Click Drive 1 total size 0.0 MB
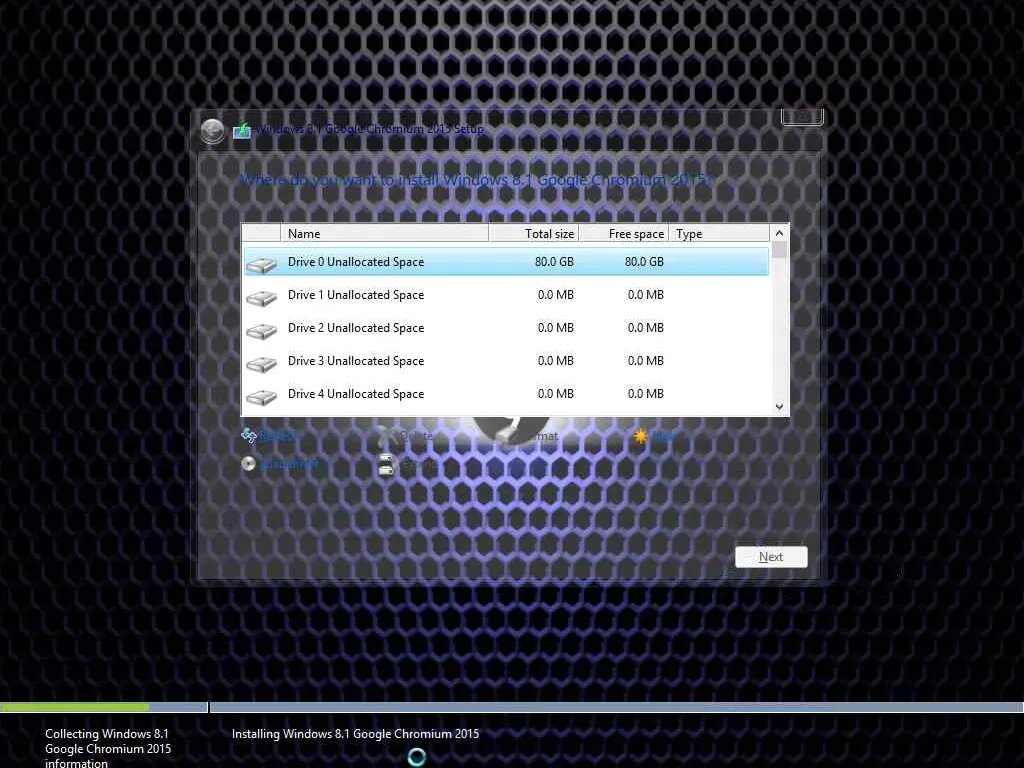 556,295
